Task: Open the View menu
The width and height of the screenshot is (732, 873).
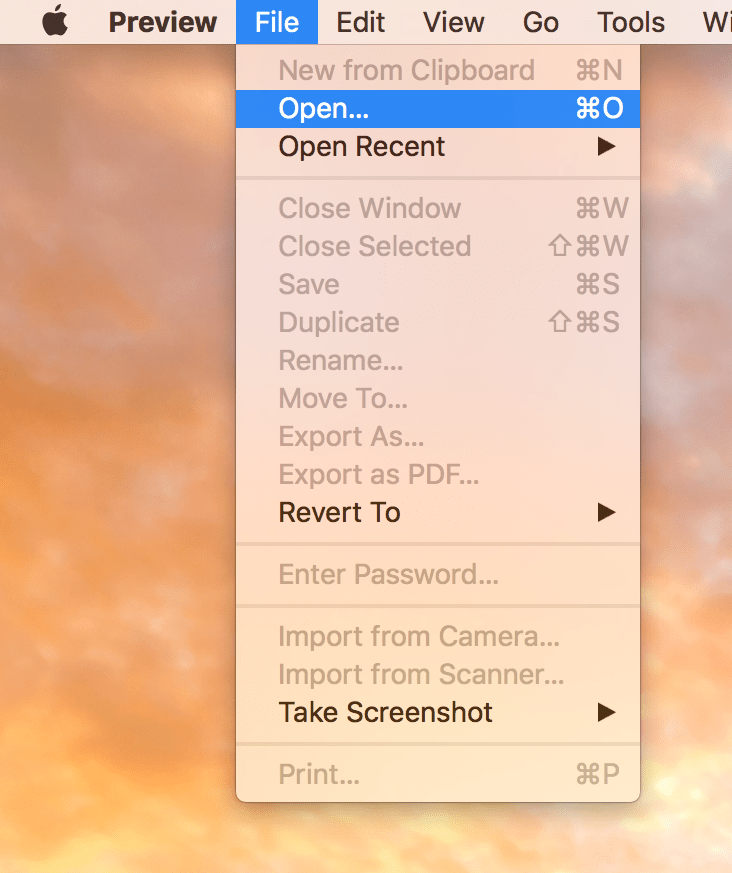Action: (x=453, y=22)
